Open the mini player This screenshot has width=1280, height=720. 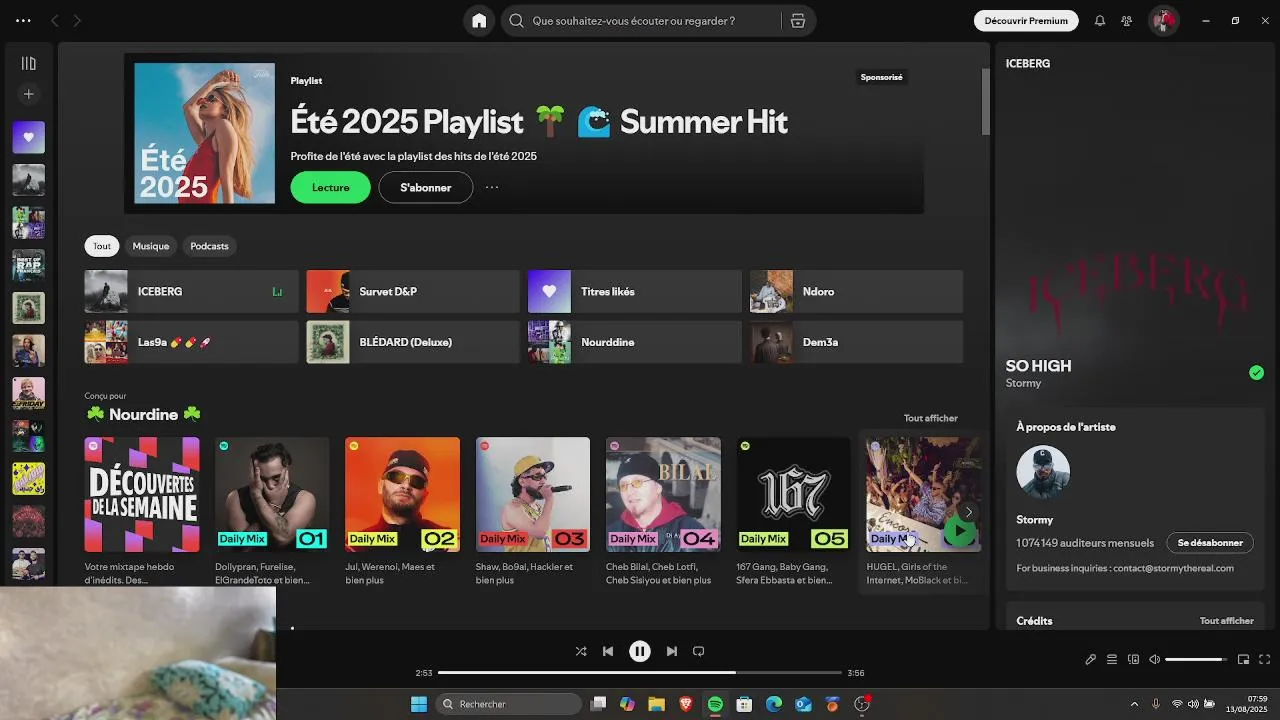click(x=1243, y=659)
